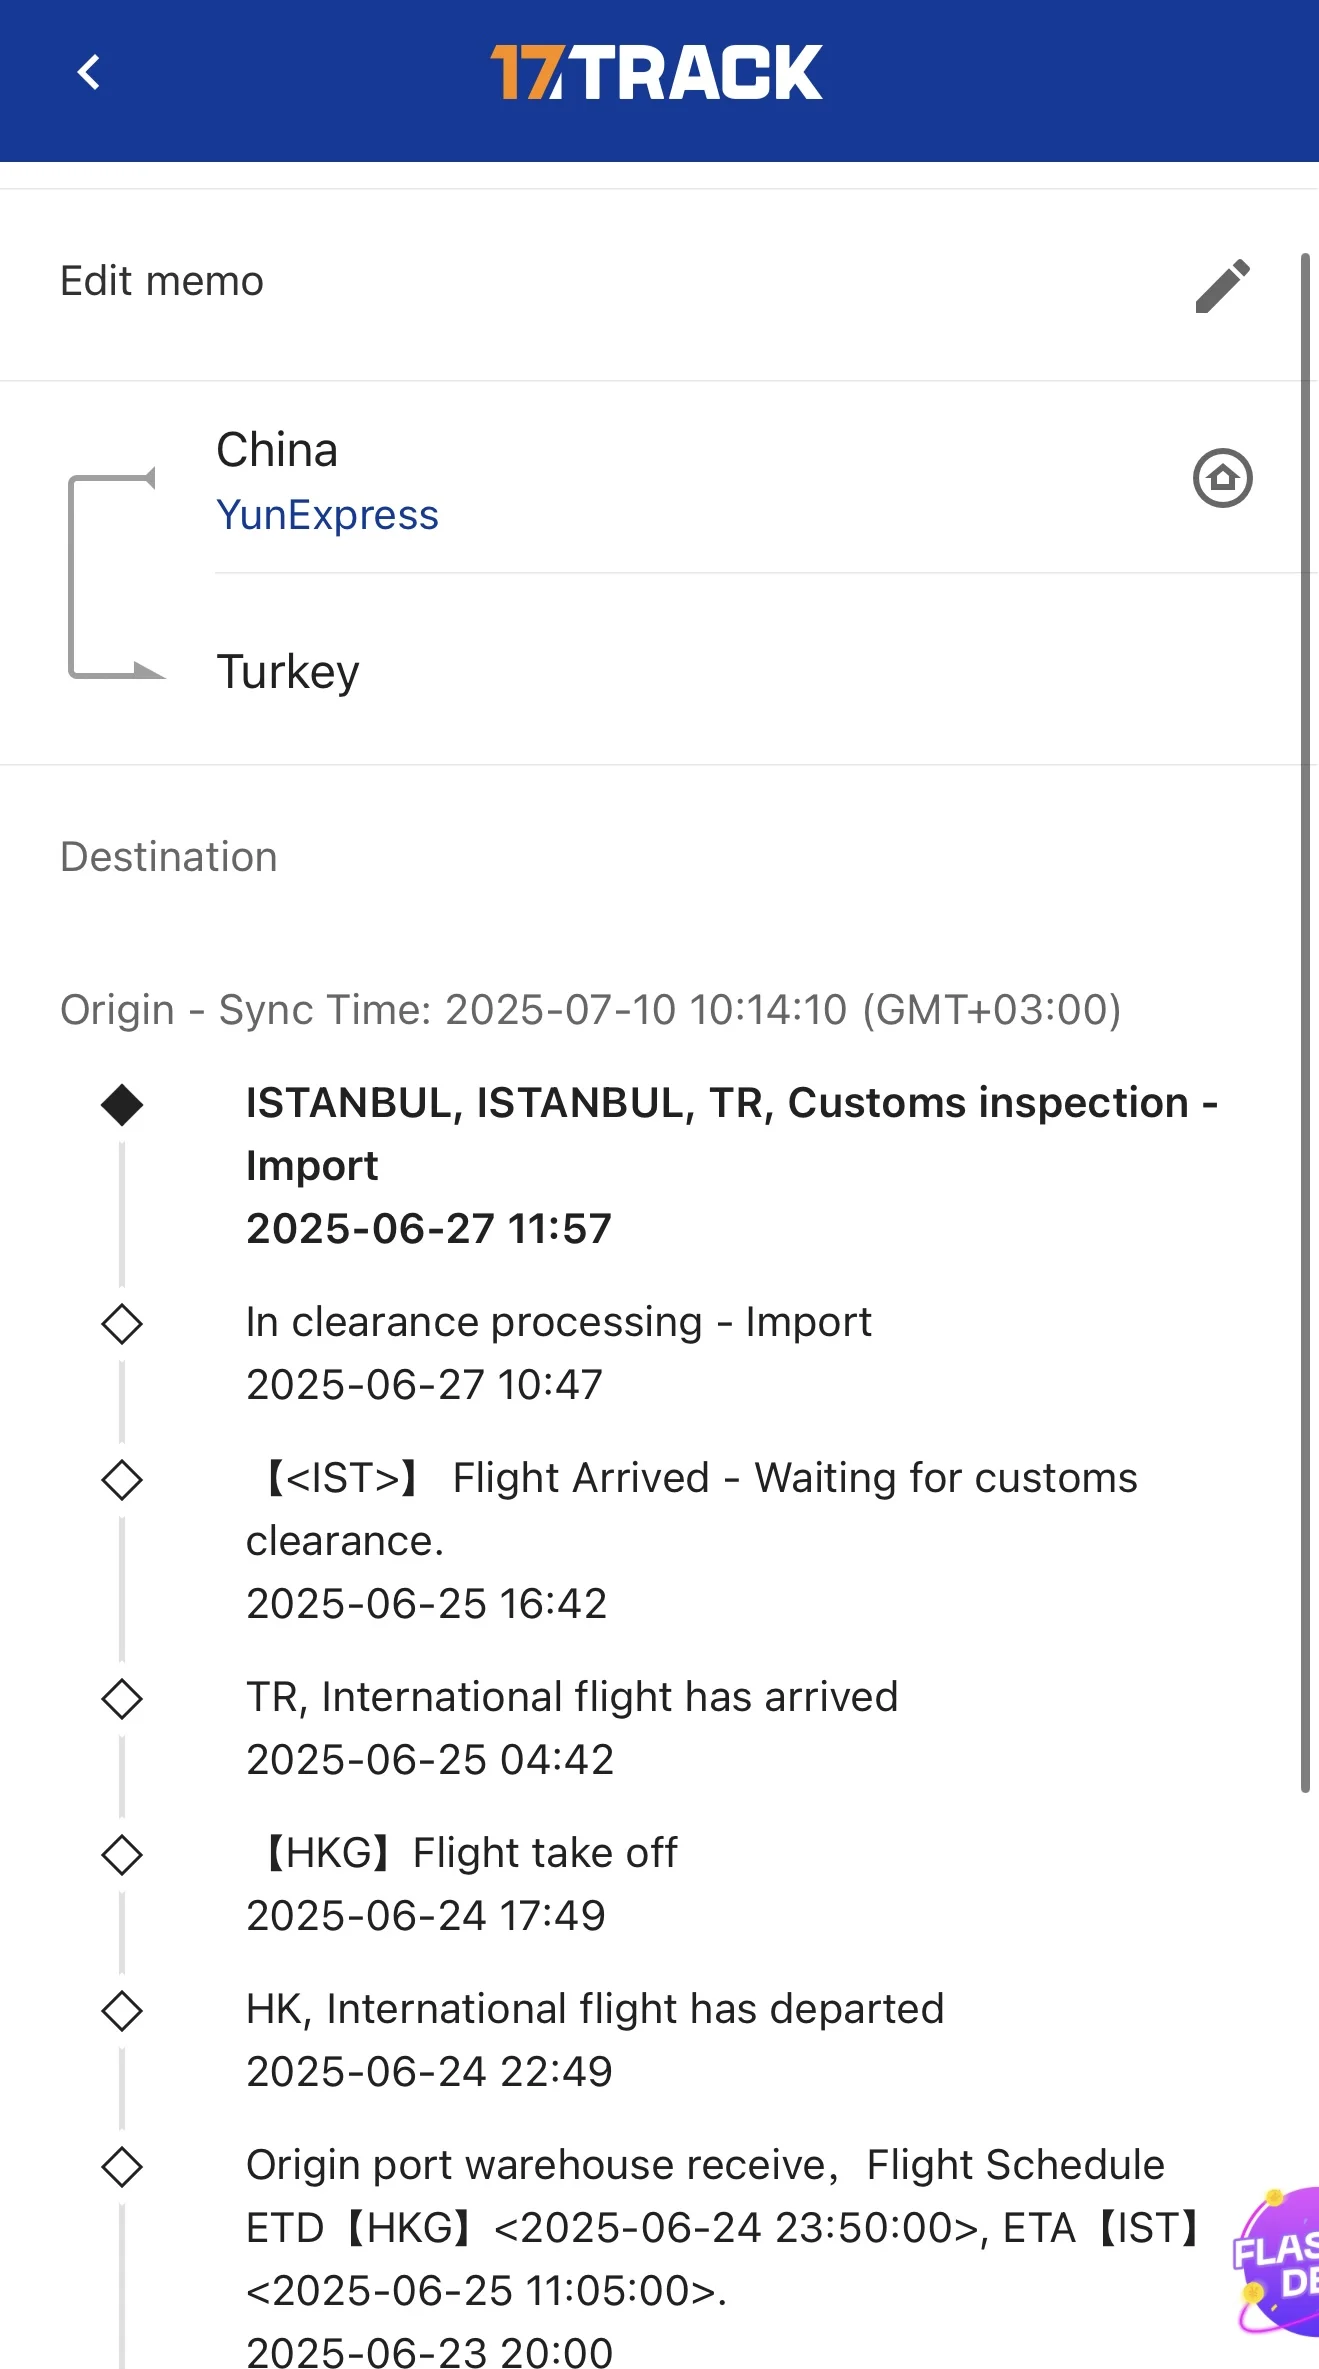The width and height of the screenshot is (1319, 2369).
Task: Tap the Origin Sync Time header
Action: tap(590, 1010)
